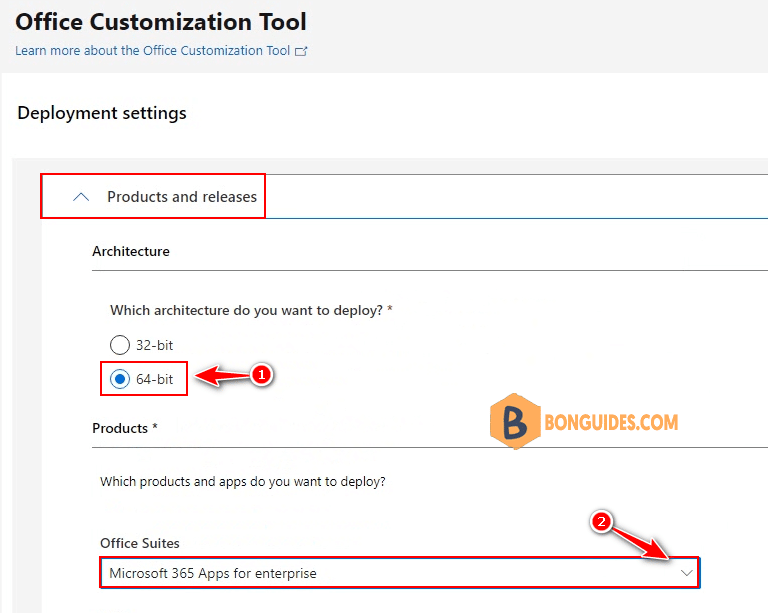768x613 pixels.
Task: Click the 32-bit option label text
Action: (x=154, y=345)
